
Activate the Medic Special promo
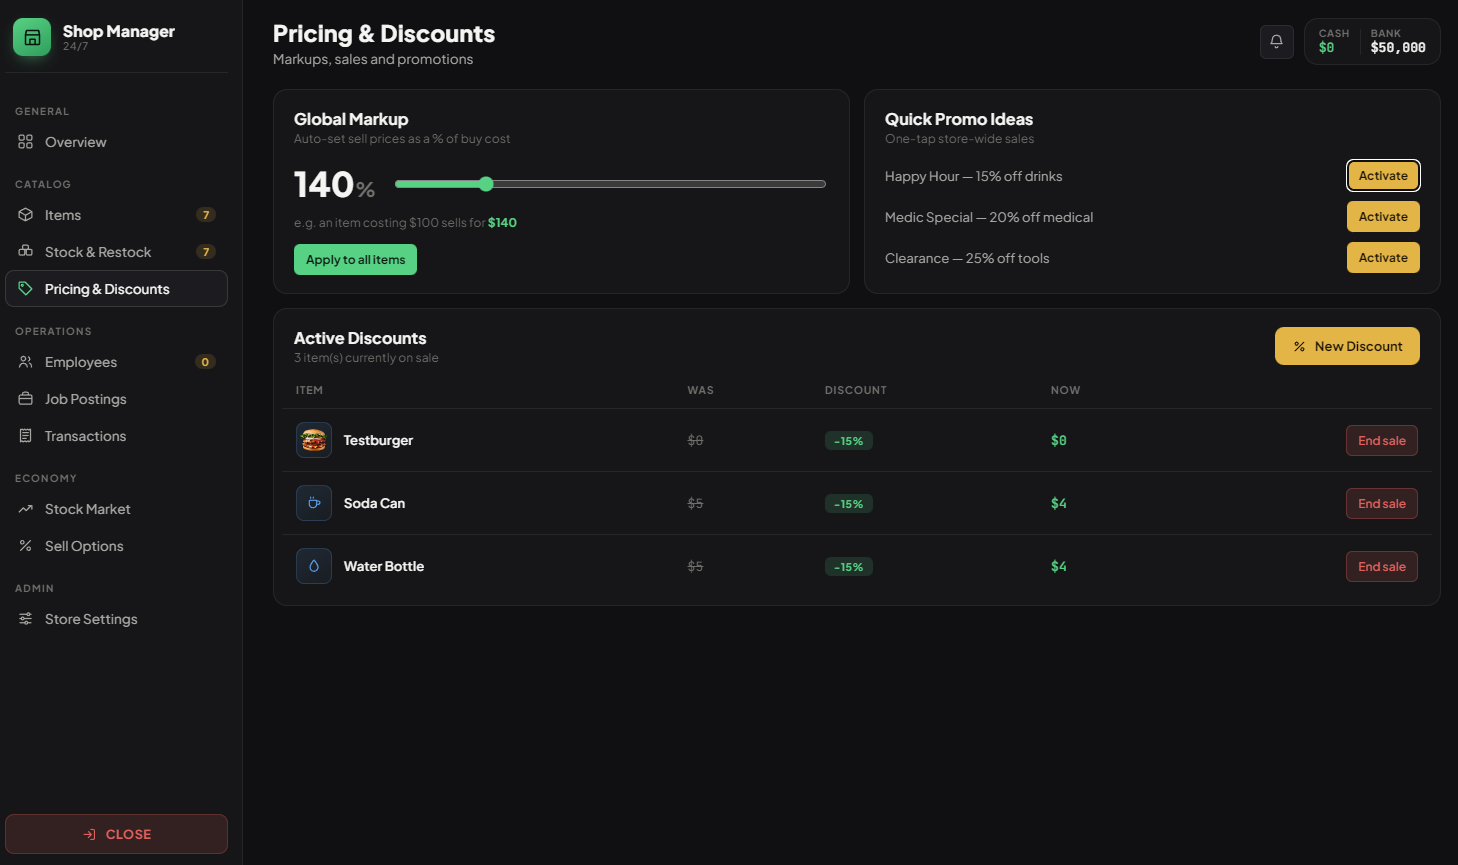[x=1383, y=217]
